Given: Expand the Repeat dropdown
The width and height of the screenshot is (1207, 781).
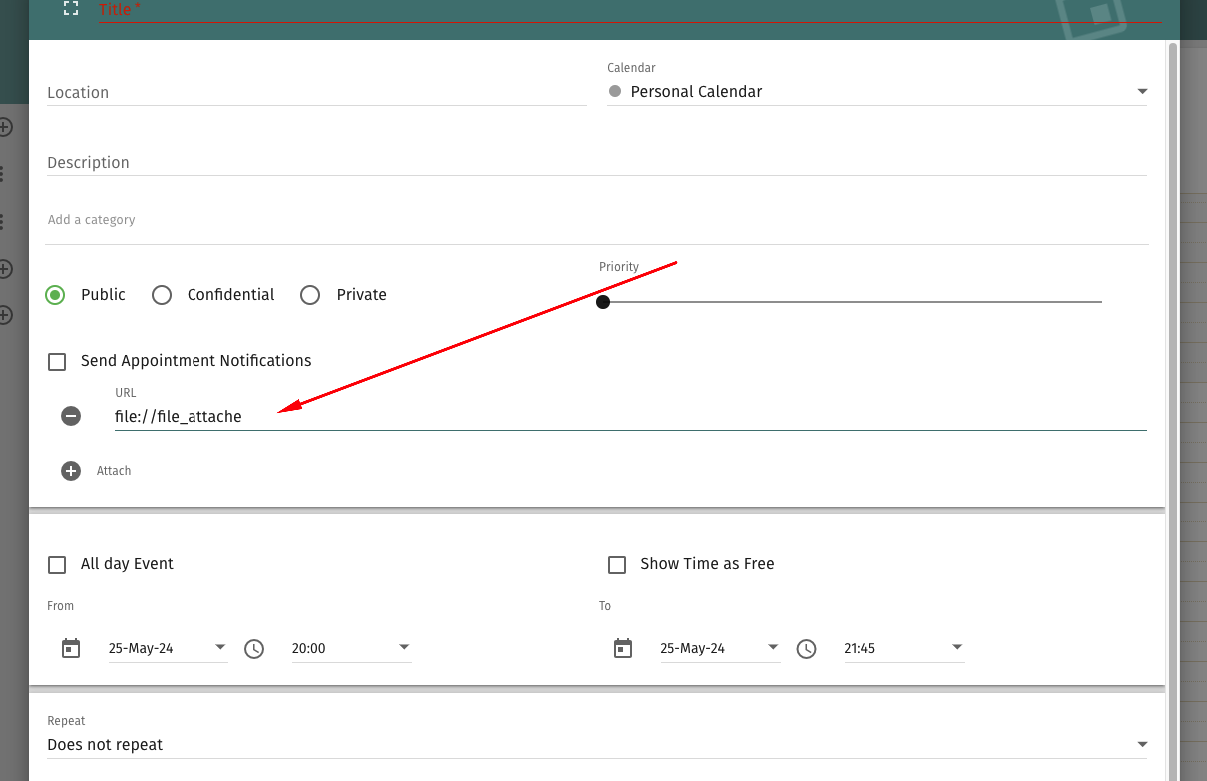Looking at the screenshot, I should (x=596, y=745).
